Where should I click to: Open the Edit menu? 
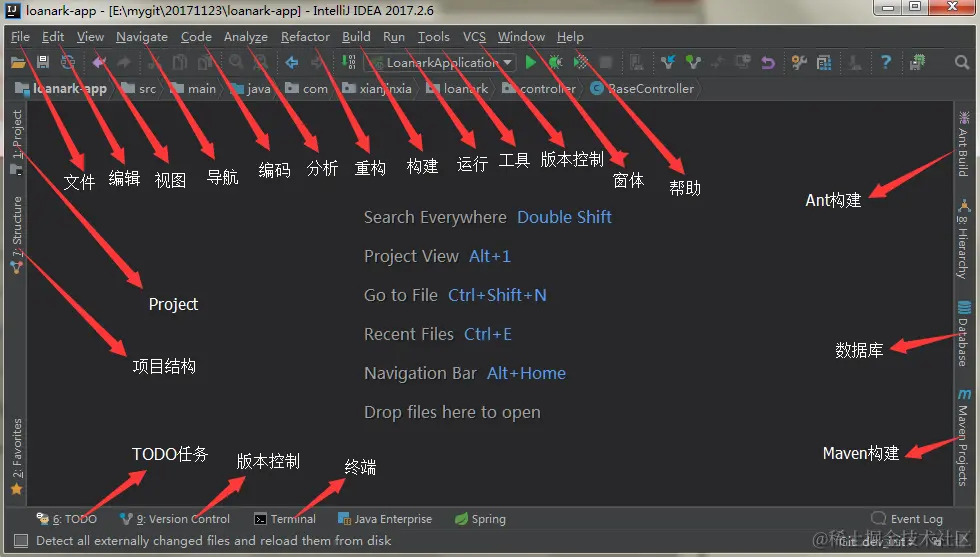click(53, 37)
